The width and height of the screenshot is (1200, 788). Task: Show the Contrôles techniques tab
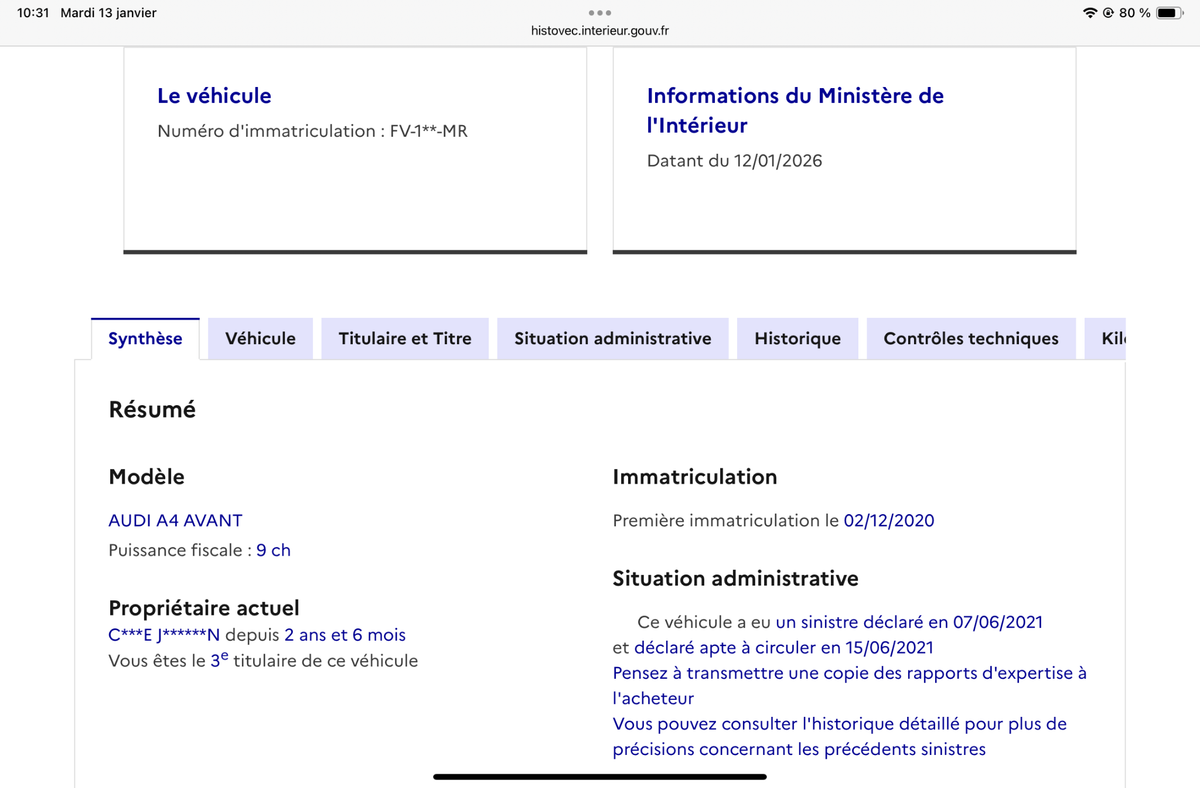tap(970, 338)
